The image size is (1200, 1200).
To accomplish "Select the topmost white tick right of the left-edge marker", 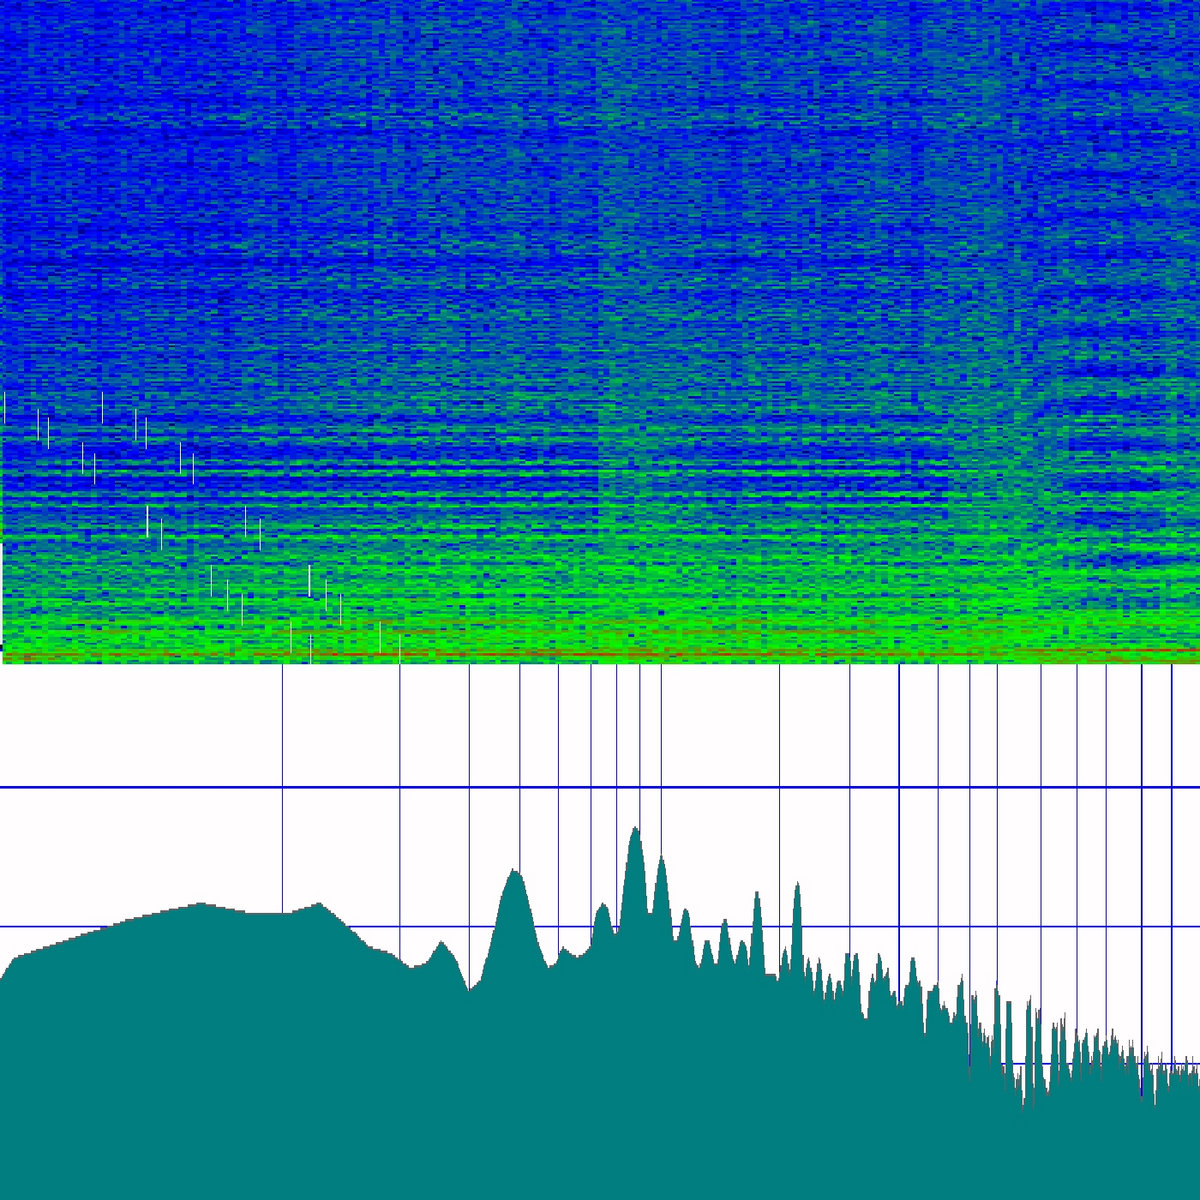I will [102, 407].
